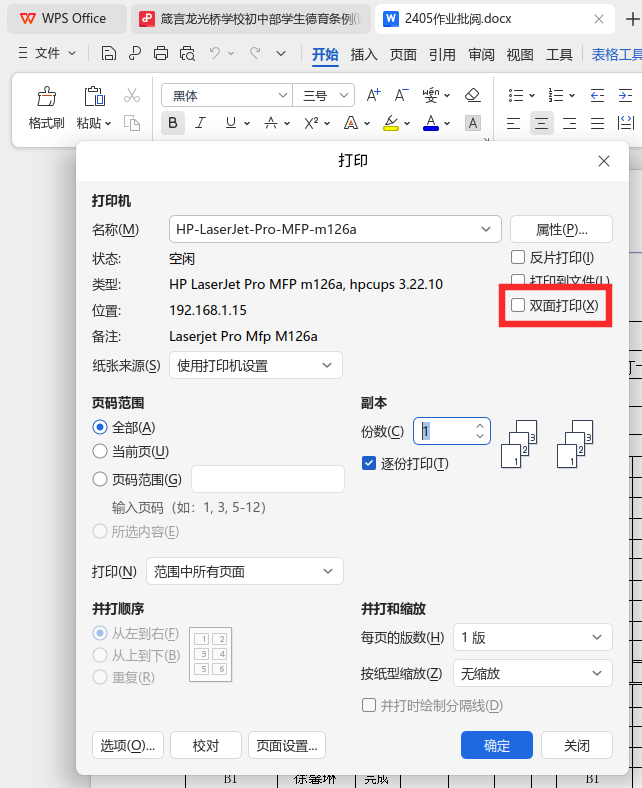This screenshot has height=788, width=642.
Task: Click the Copy icon below scissors
Action: 132,123
